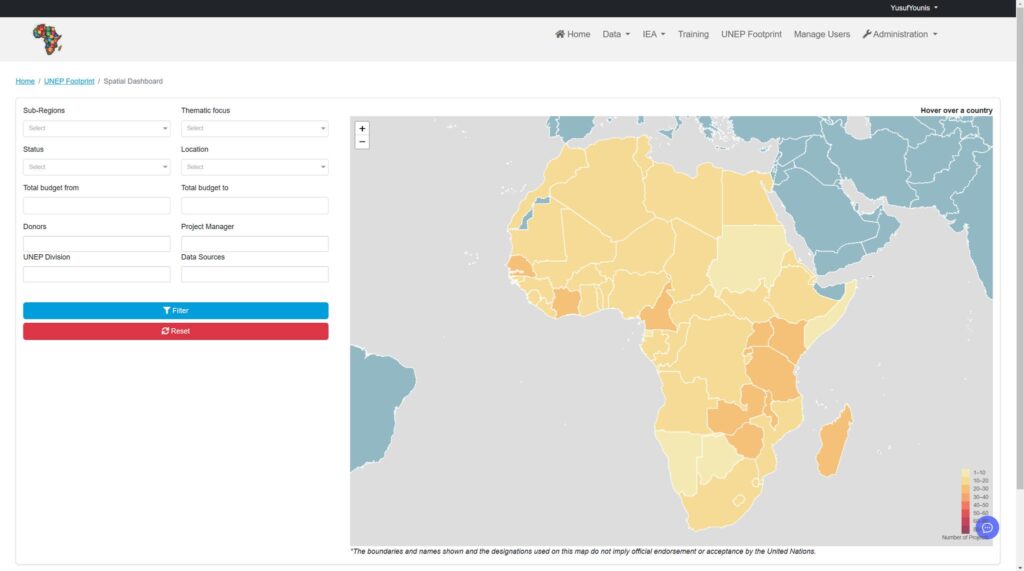Viewport: 1024px width, 571px height.
Task: Open the Training page
Action: 693,34
